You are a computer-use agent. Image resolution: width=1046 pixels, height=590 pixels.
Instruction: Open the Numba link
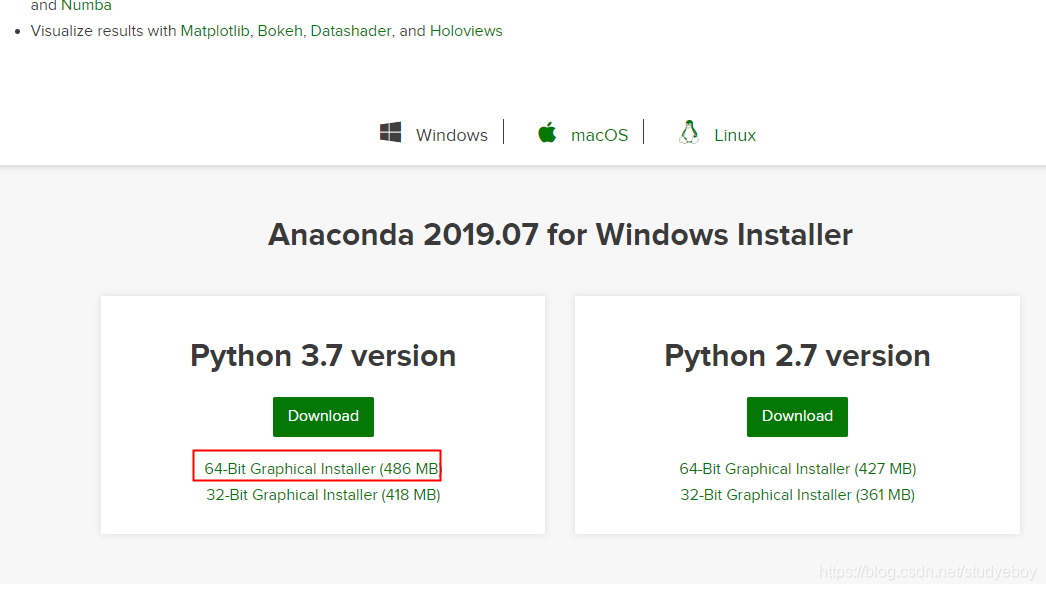pos(86,5)
